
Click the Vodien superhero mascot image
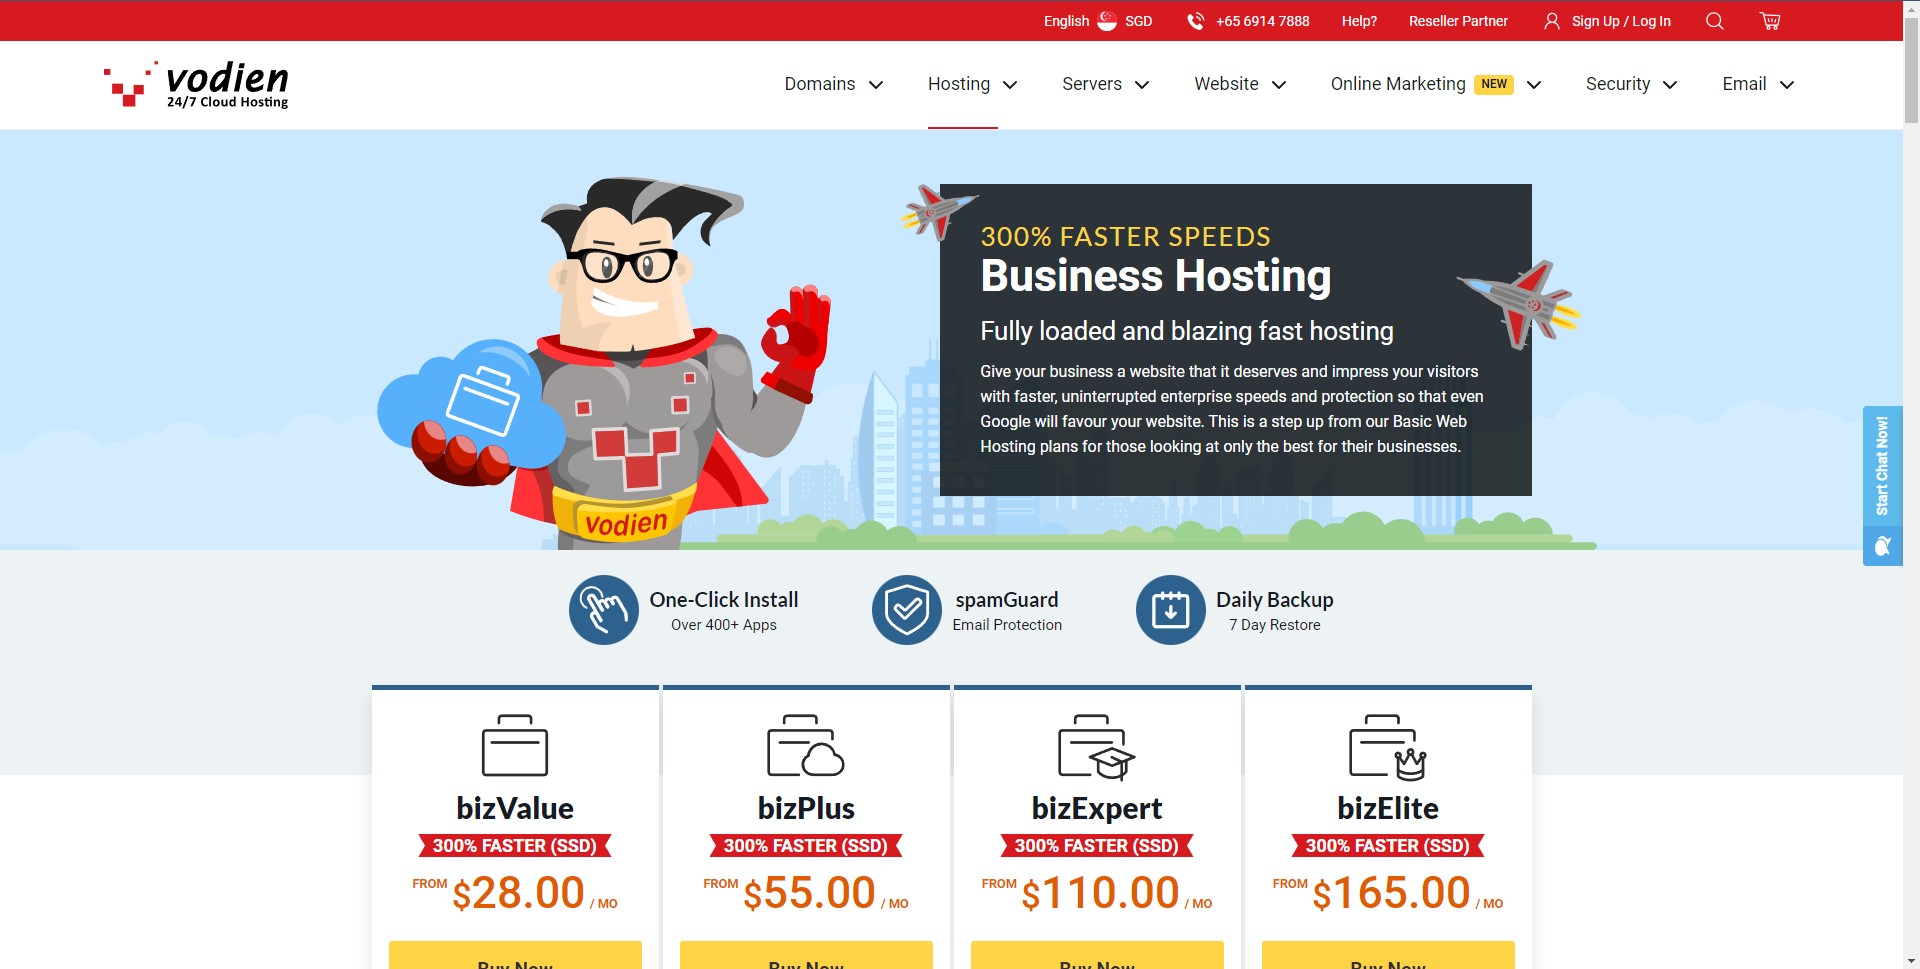coord(604,365)
